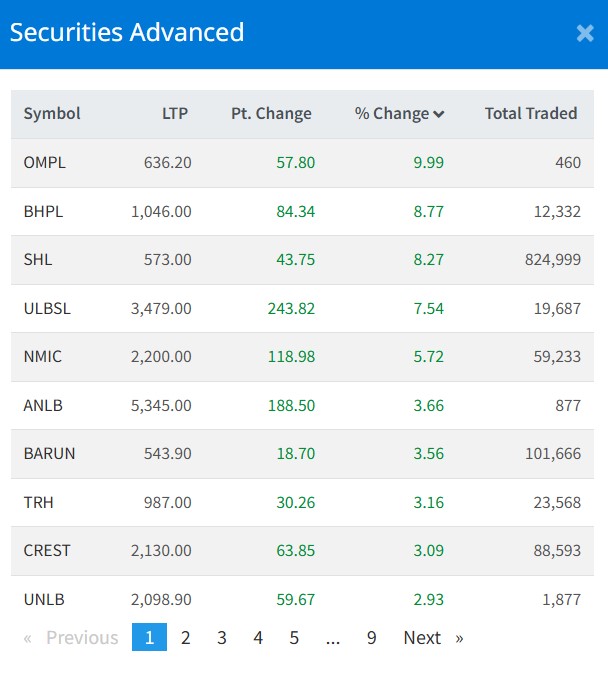608x685 pixels.
Task: Sort table by LTP column header
Action: tap(175, 114)
